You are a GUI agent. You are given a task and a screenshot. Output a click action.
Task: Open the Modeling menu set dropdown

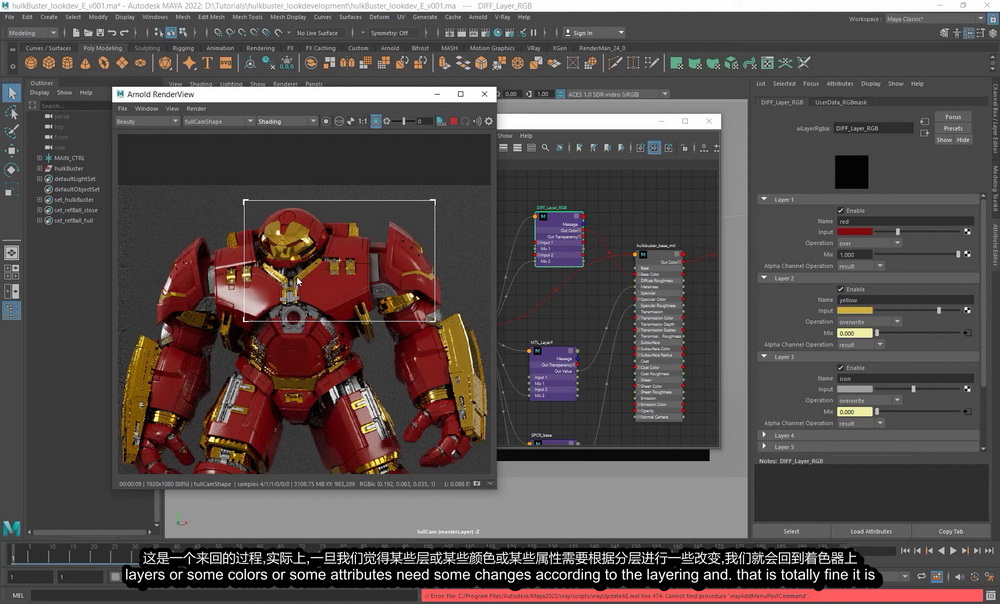tap(33, 33)
